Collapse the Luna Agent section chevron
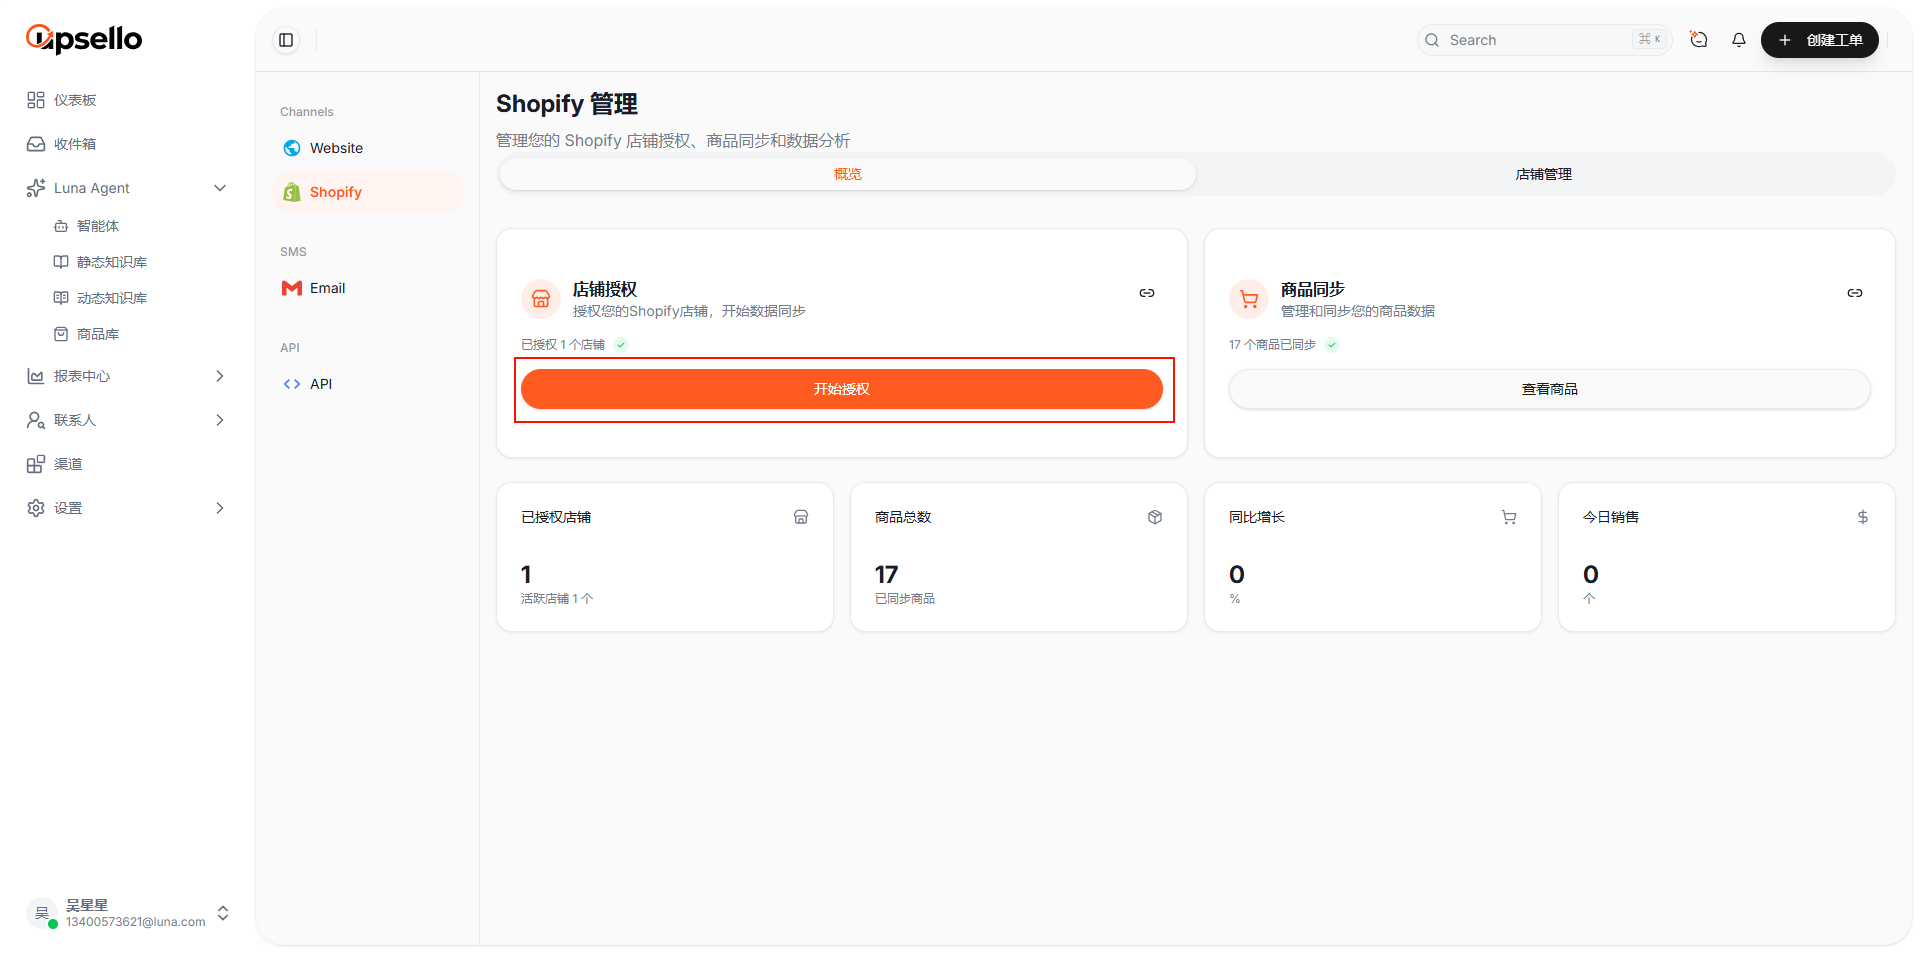Image resolution: width=1920 pixels, height=953 pixels. point(220,188)
